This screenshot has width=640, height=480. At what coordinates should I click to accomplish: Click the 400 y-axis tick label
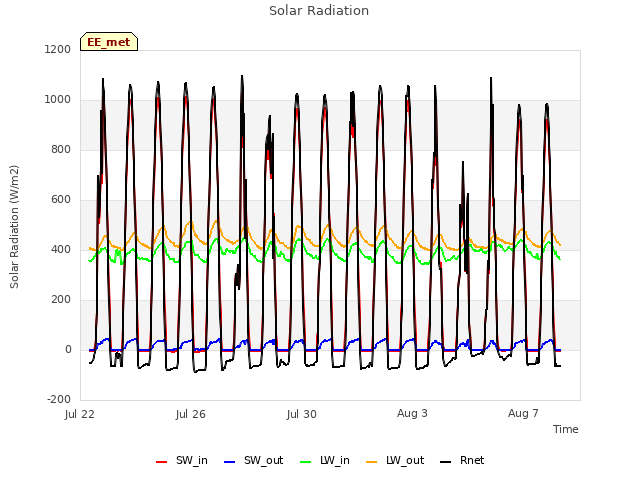pyautogui.click(x=61, y=249)
